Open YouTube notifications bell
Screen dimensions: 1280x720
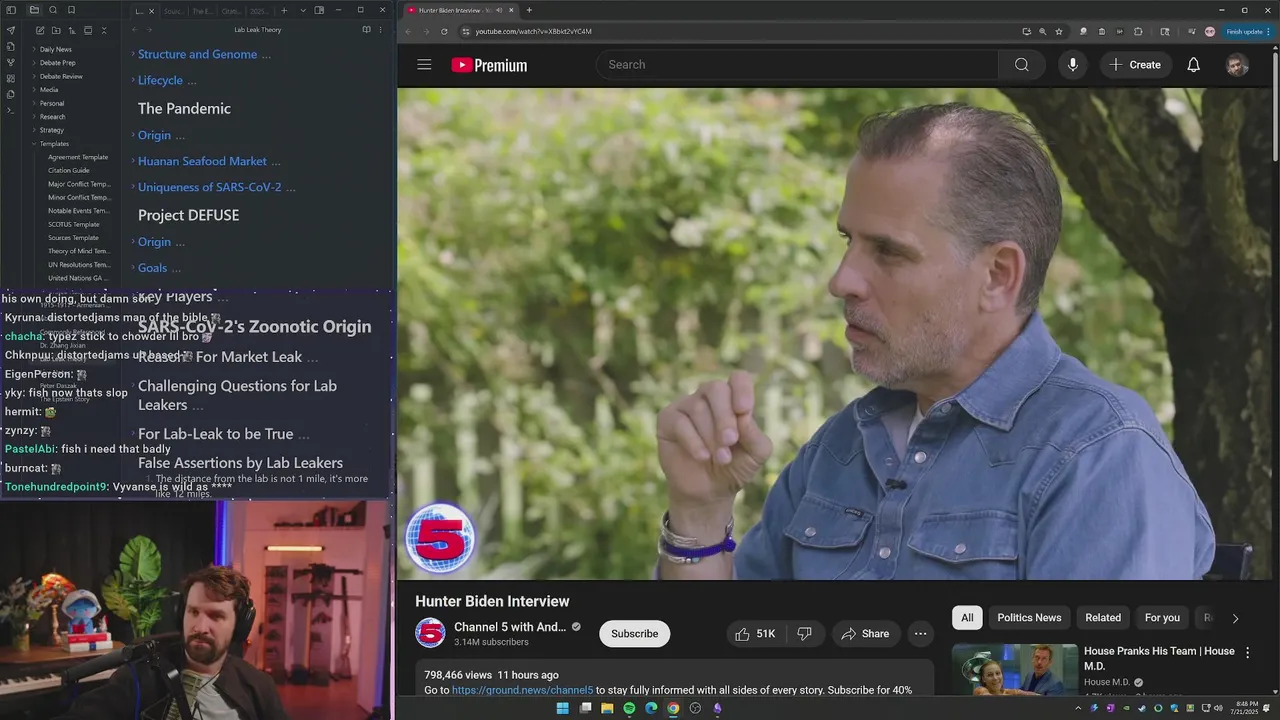[1193, 65]
